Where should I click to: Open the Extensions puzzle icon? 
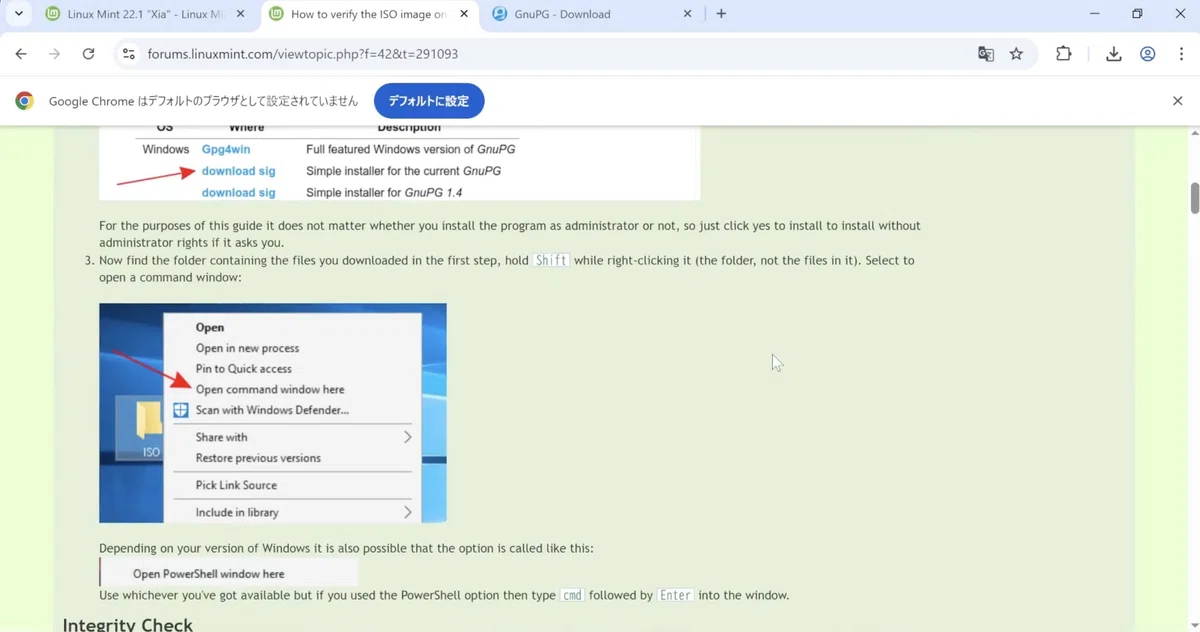[x=1063, y=54]
